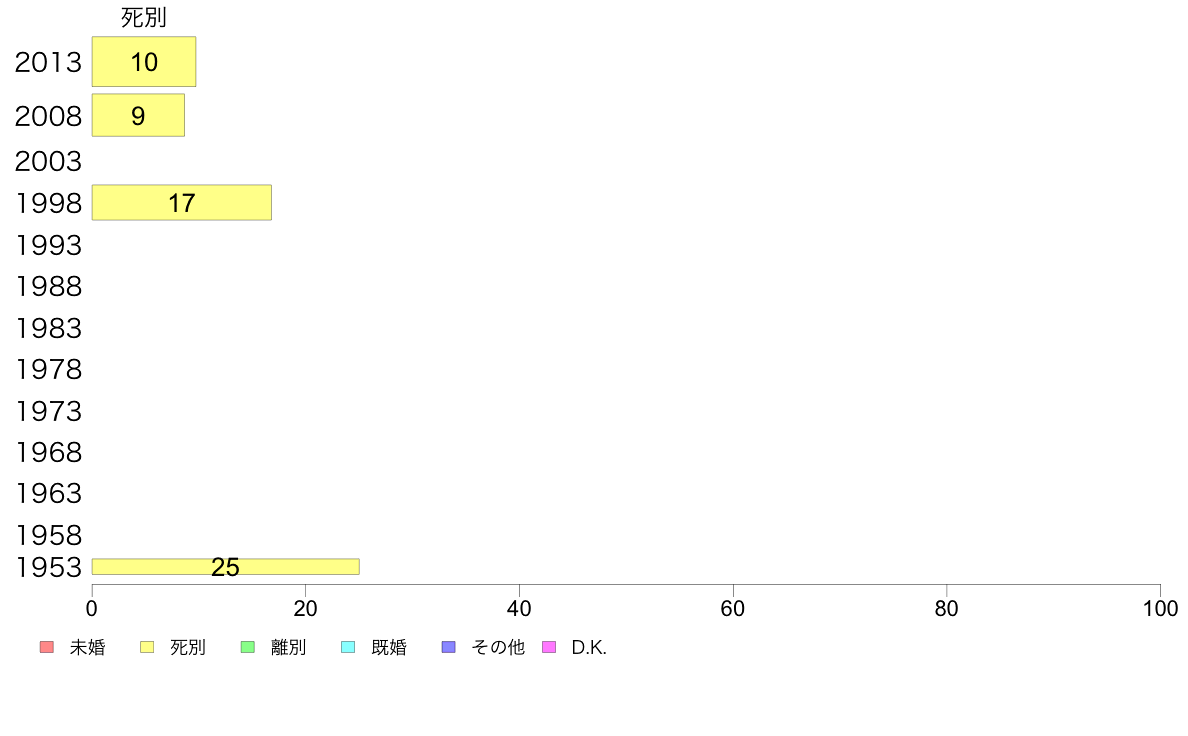Select the 1998 bar showing 17
The height and width of the screenshot is (736, 1188).
182,202
